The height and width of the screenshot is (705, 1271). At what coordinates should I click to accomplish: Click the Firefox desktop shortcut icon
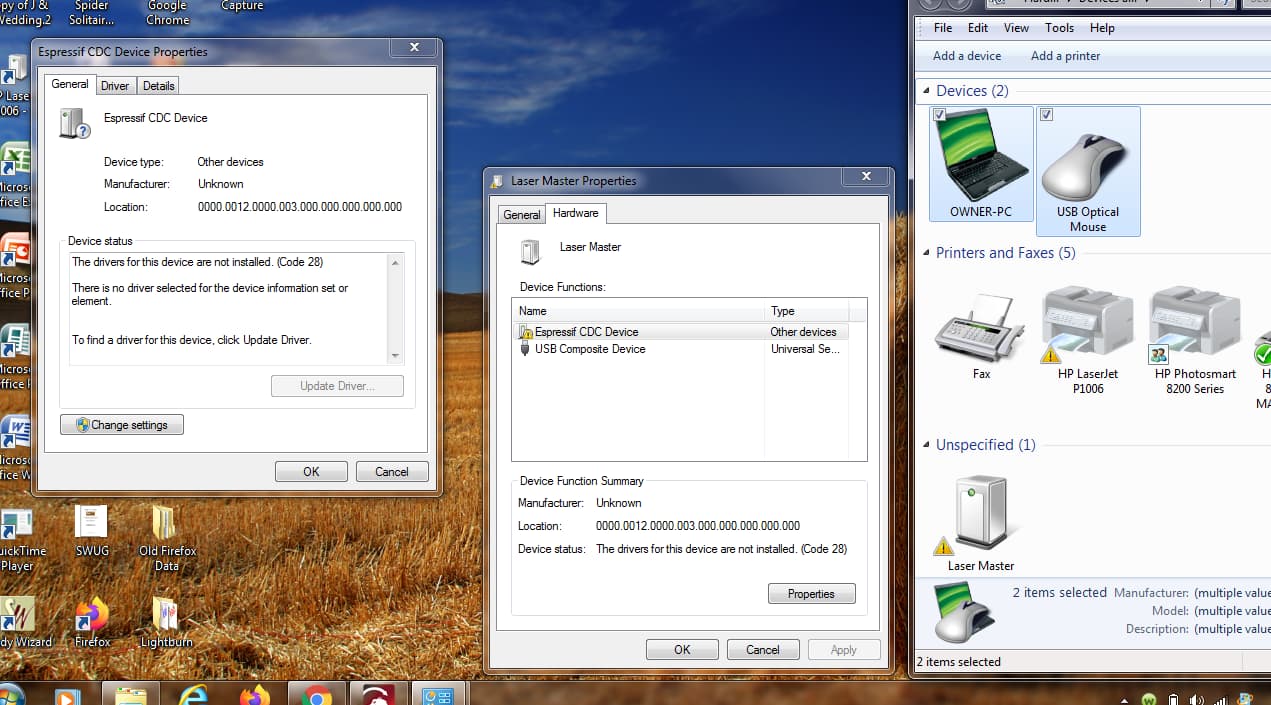pos(92,615)
